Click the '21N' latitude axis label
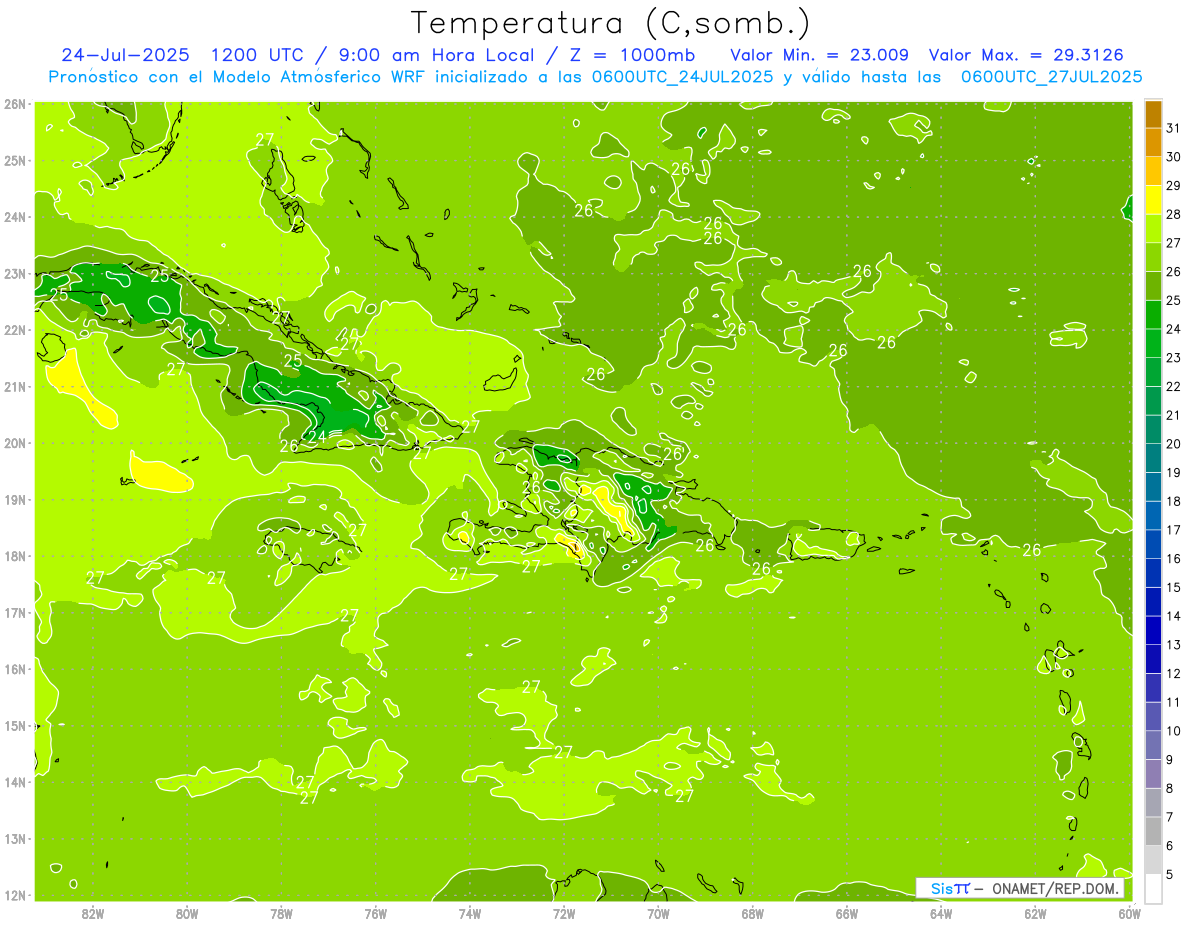Screen dimensions: 1200x927 (x=14, y=387)
